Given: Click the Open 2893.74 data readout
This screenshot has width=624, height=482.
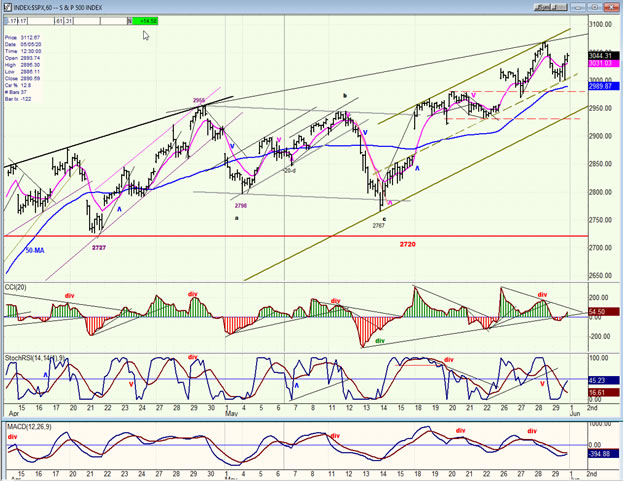Looking at the screenshot, I should click(x=22, y=58).
